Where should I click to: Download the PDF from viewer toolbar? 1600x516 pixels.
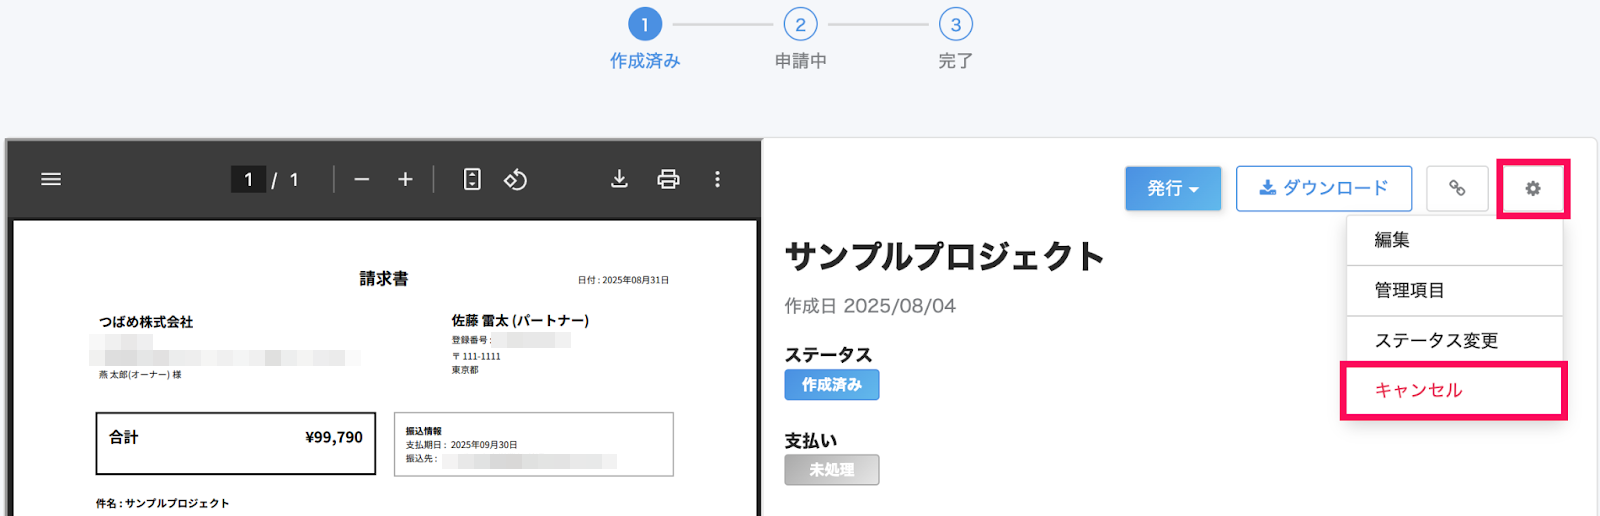point(619,179)
